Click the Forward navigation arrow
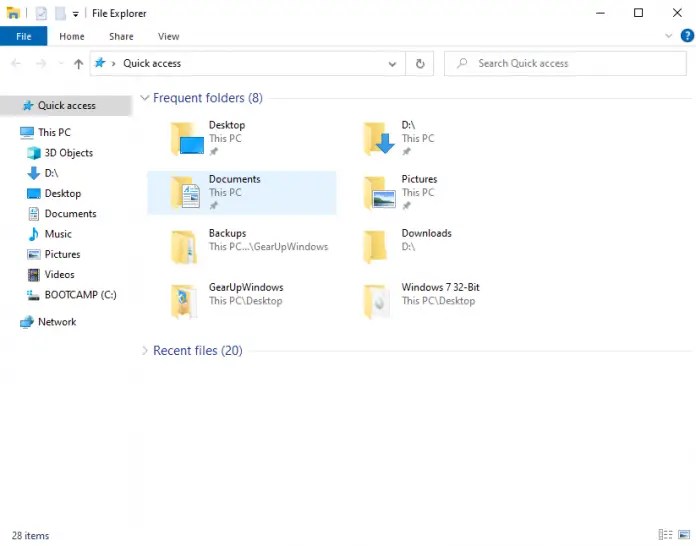 pyautogui.click(x=41, y=63)
